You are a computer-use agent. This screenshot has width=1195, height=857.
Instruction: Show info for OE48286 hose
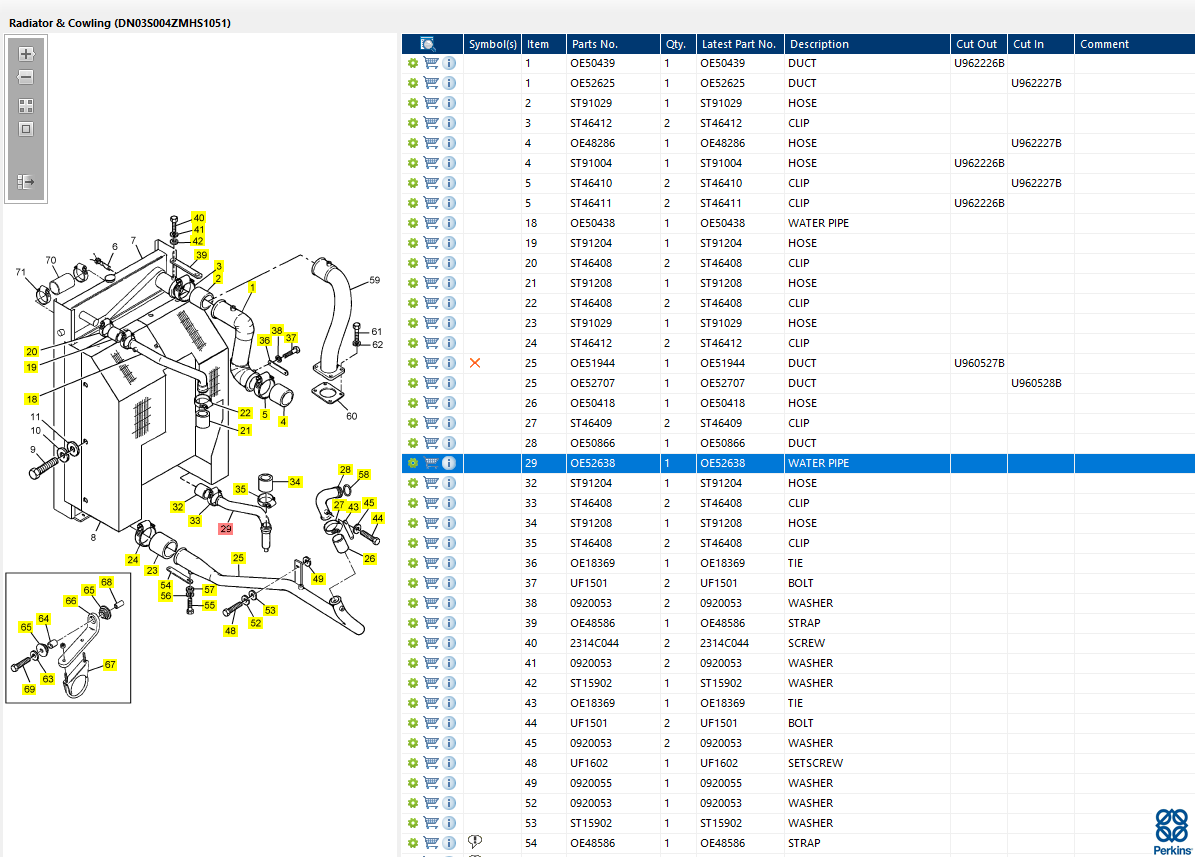click(x=450, y=143)
